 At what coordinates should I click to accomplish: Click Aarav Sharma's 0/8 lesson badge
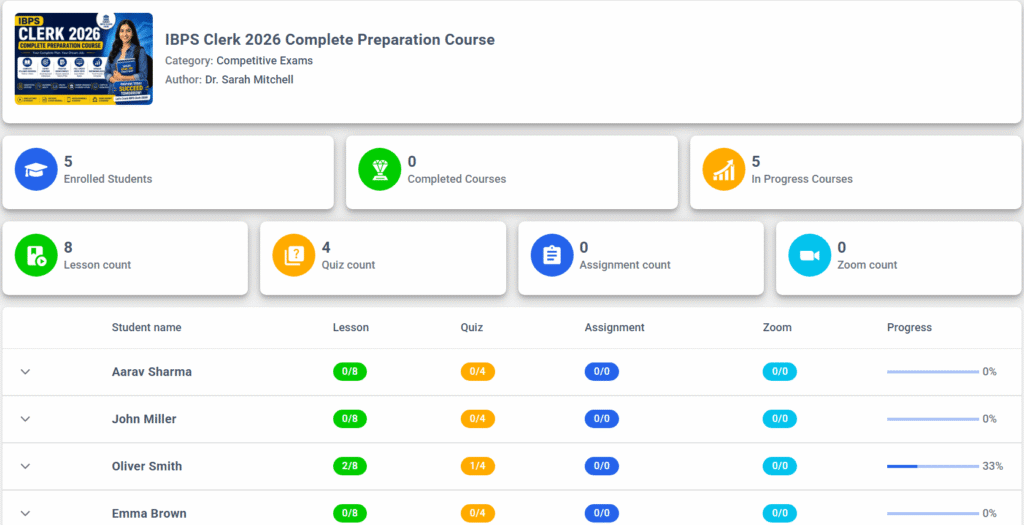tap(350, 372)
